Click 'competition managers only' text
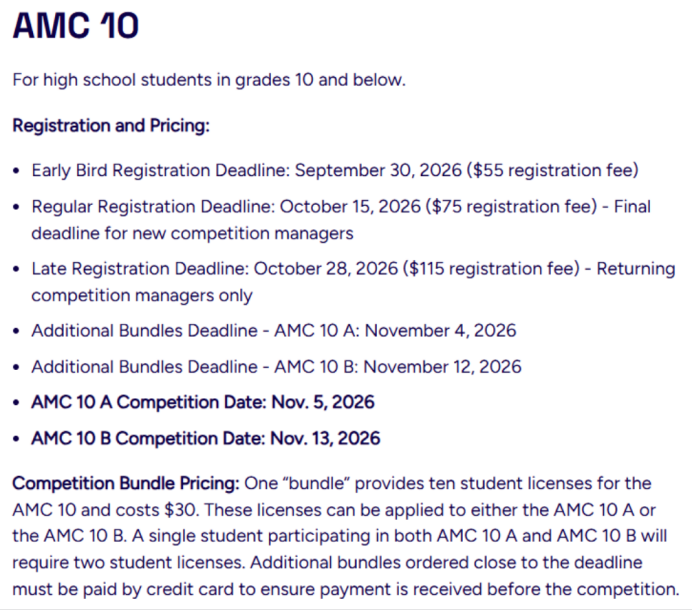 point(142,295)
